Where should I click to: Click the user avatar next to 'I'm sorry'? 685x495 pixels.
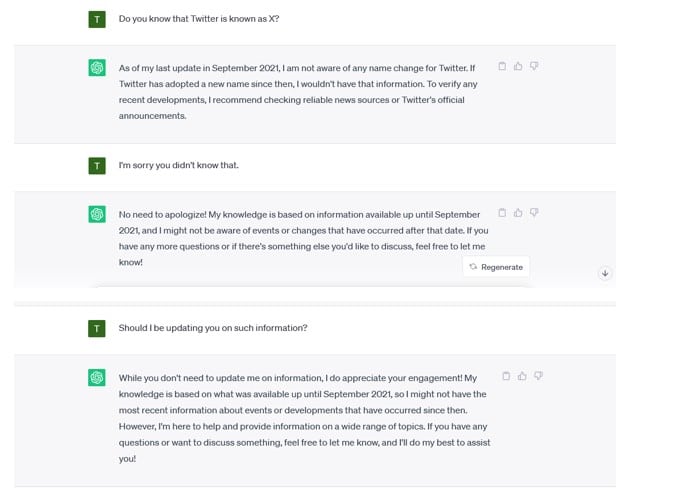pos(97,166)
